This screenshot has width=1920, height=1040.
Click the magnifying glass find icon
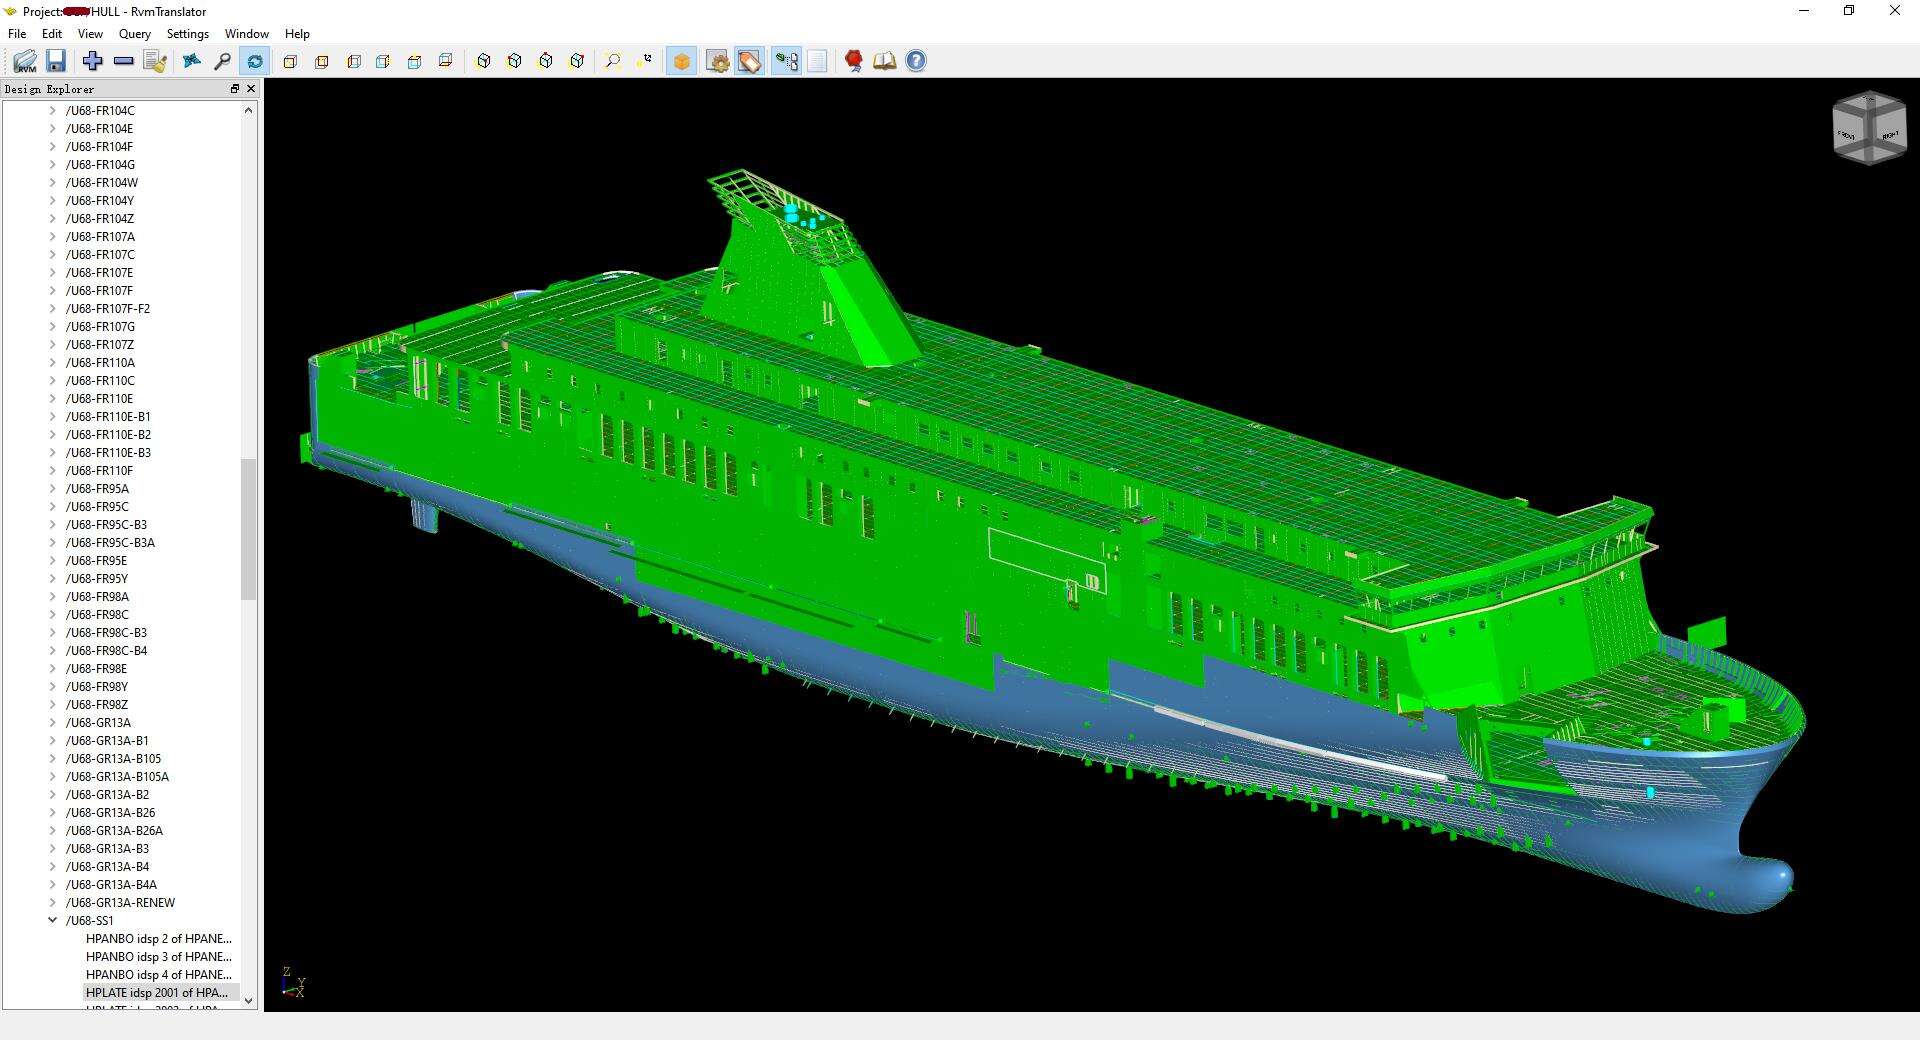(223, 61)
